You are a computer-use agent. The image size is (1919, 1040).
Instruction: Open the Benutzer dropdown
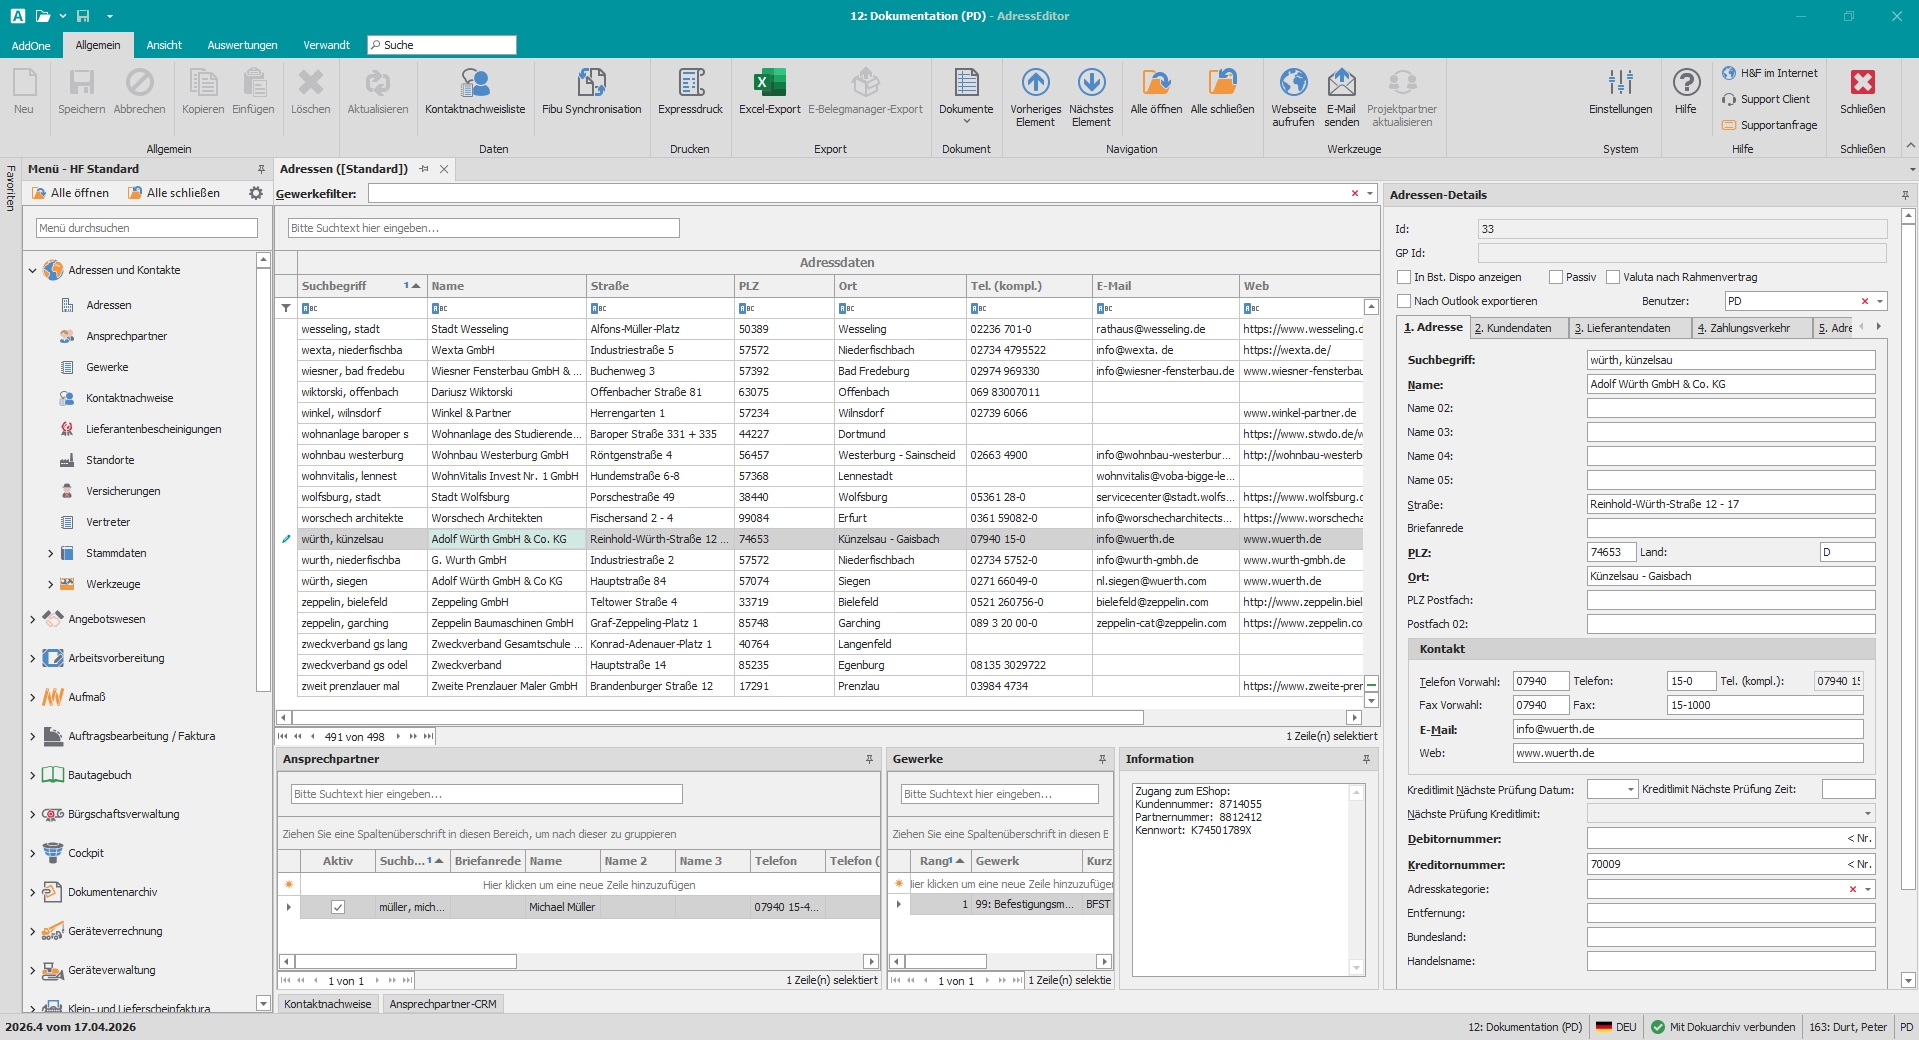pos(1880,301)
